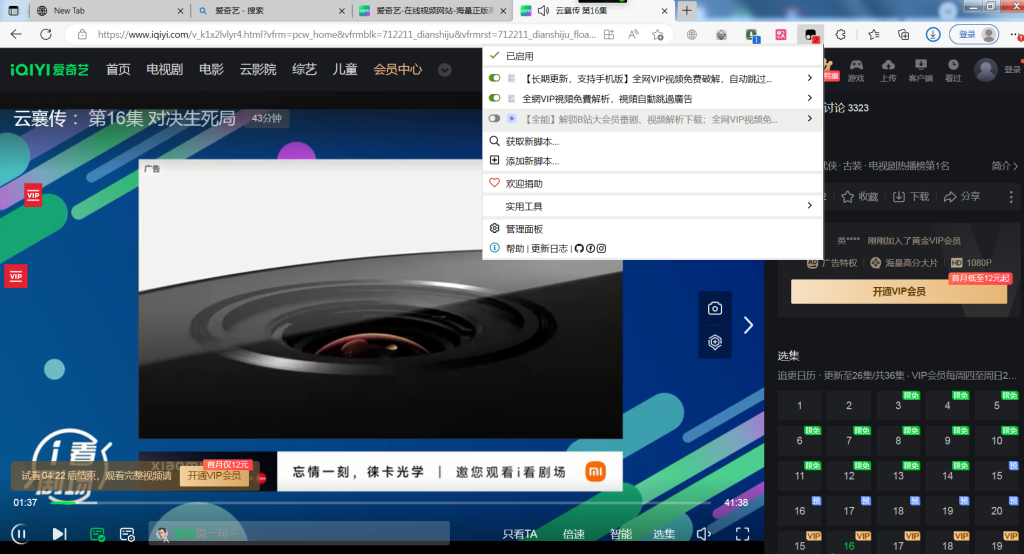1024x554 pixels.
Task: Click the iQIYI logo
Action: pos(50,69)
